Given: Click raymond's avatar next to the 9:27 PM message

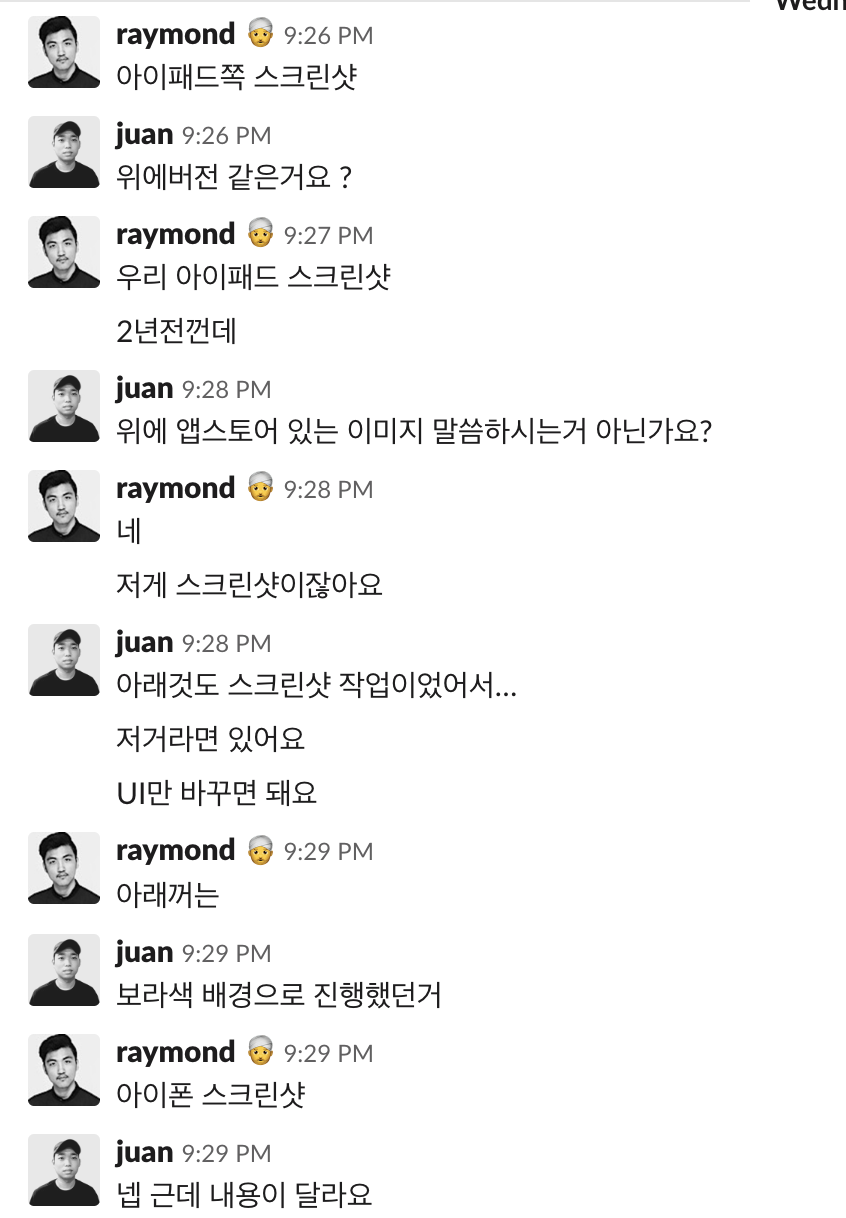Looking at the screenshot, I should click(x=63, y=252).
